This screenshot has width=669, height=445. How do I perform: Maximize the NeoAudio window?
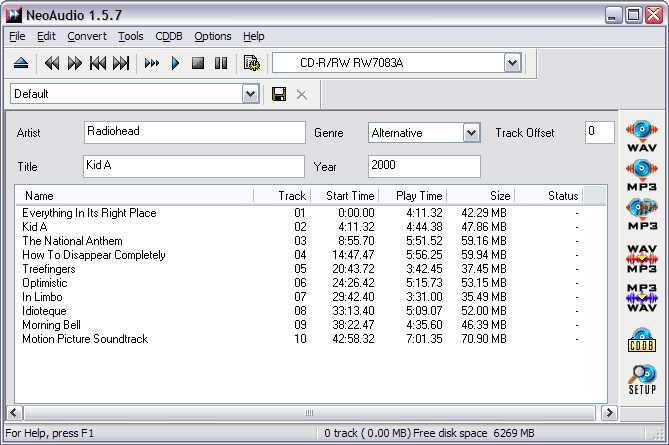coord(634,15)
